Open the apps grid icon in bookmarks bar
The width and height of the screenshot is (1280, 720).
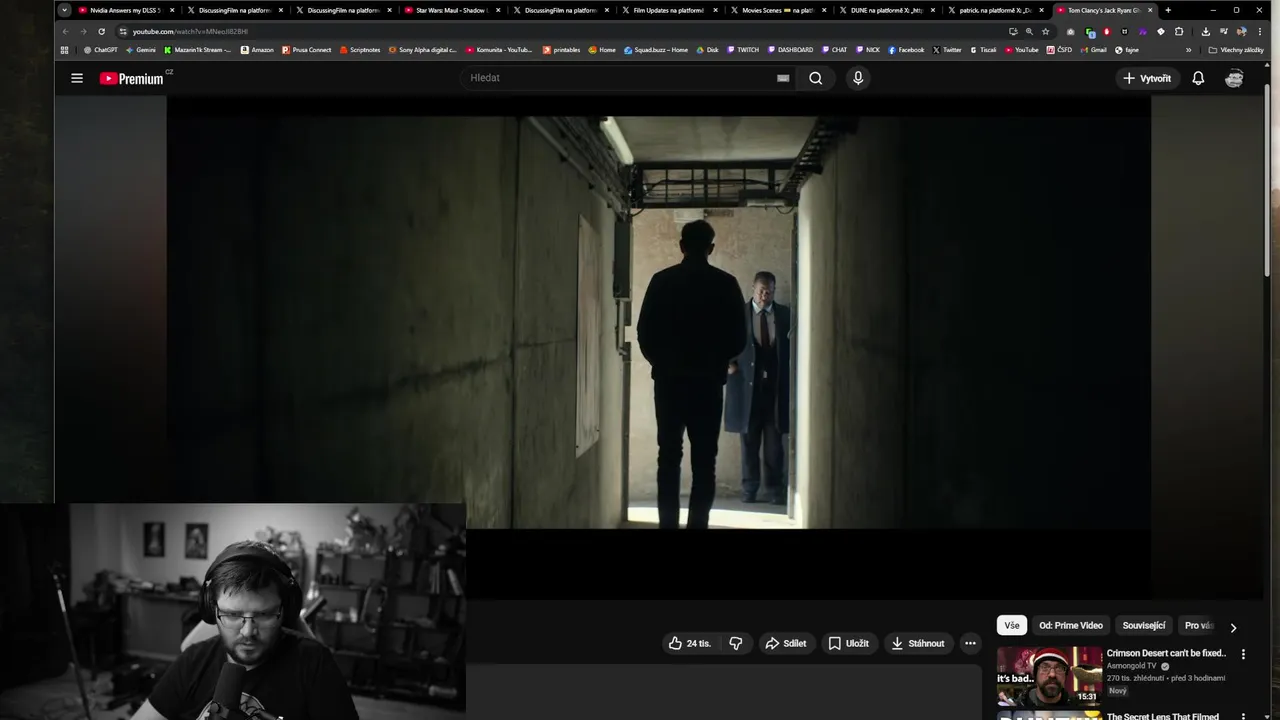click(65, 49)
